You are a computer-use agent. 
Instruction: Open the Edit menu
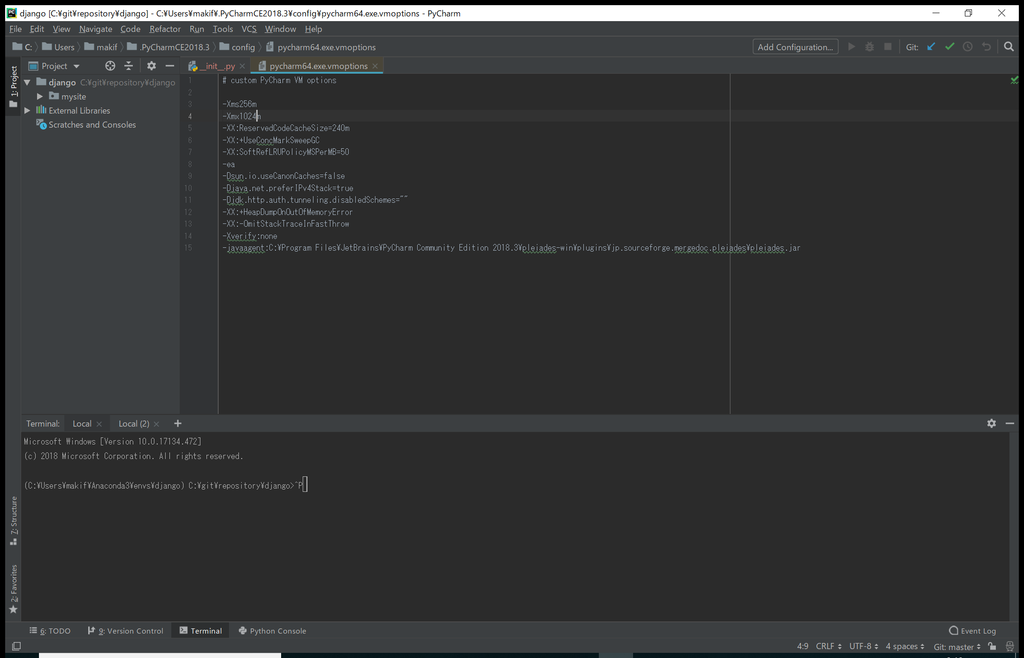pyautogui.click(x=37, y=29)
